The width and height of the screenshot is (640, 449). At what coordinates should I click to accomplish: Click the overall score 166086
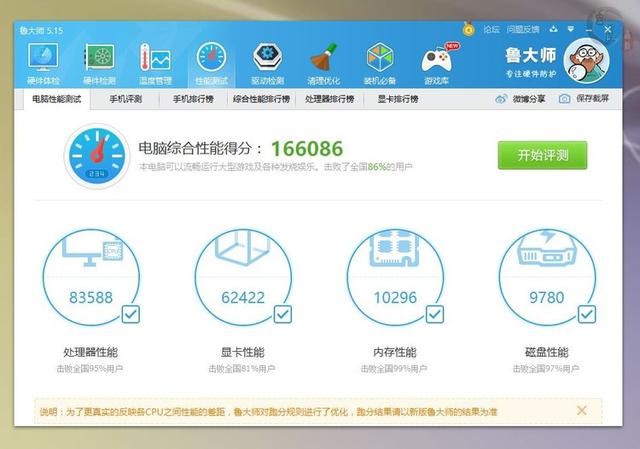click(307, 149)
